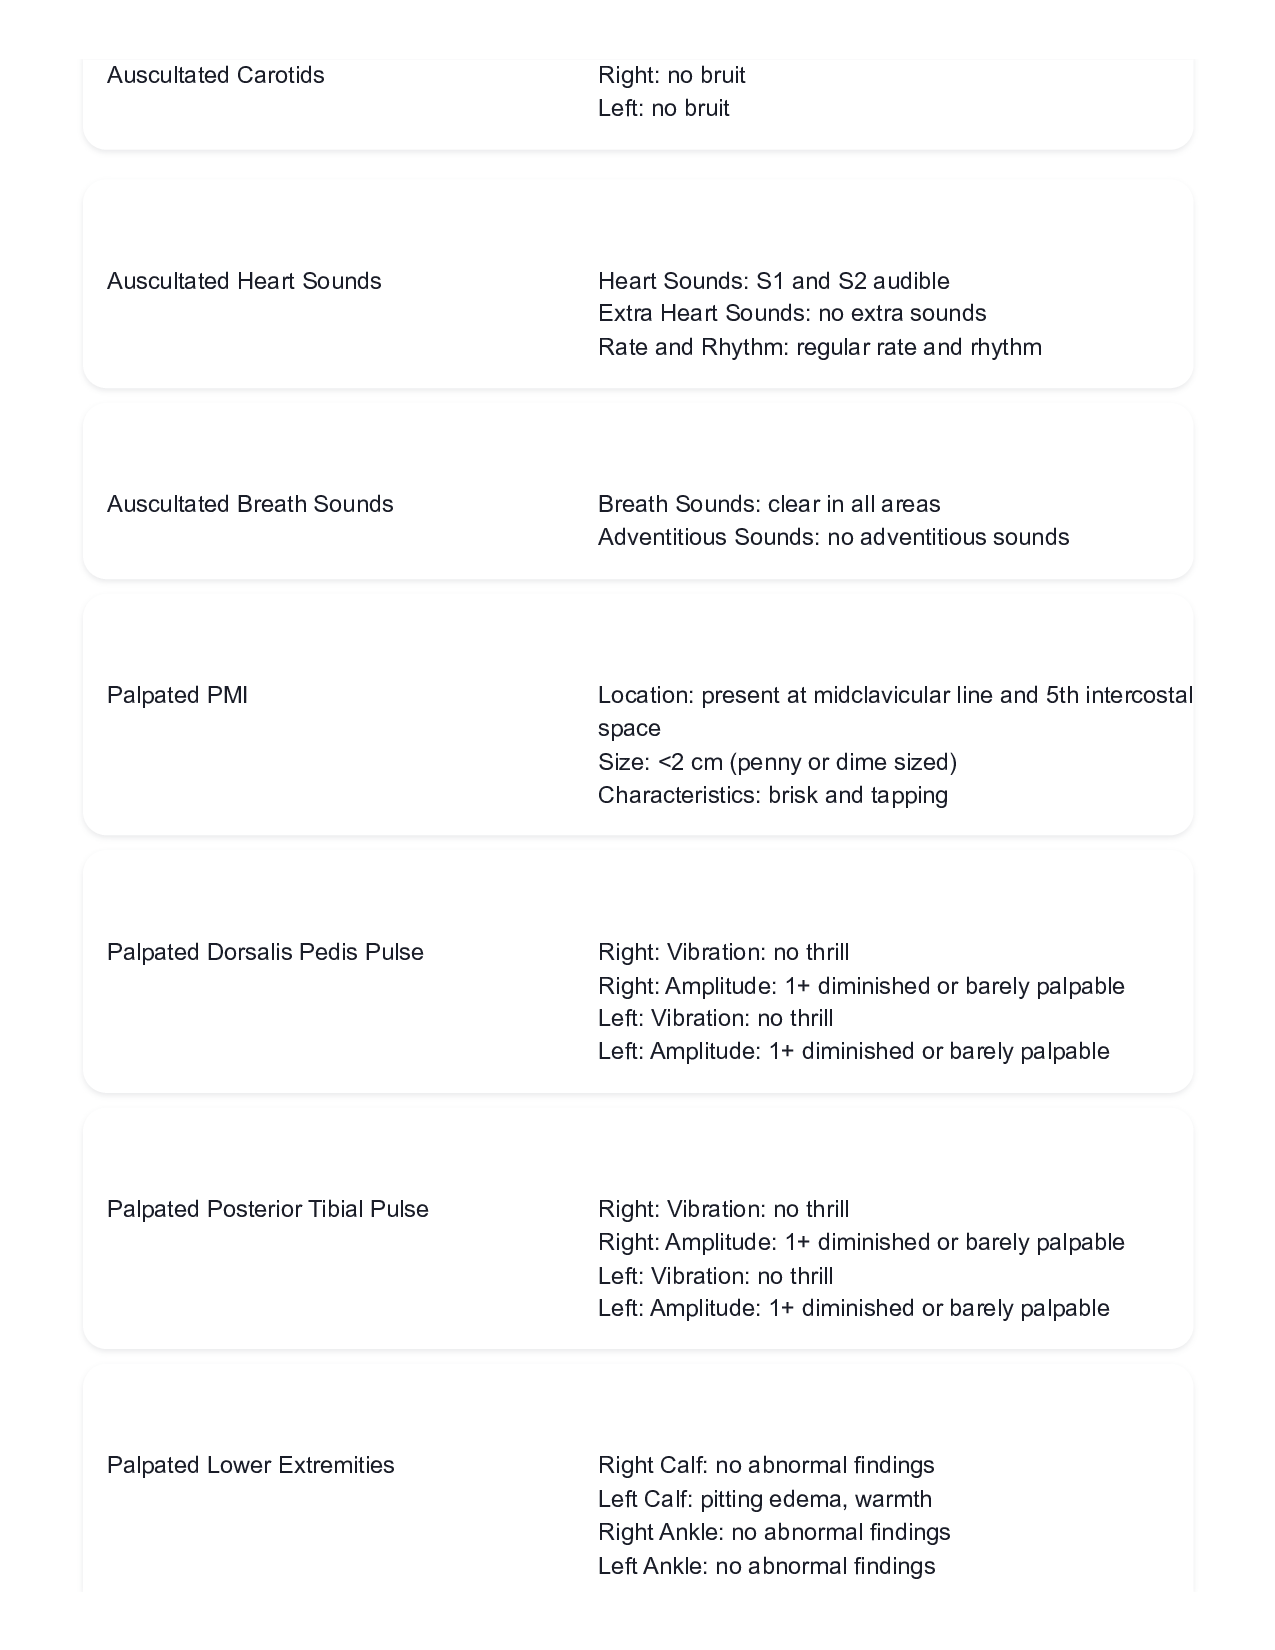Image resolution: width=1275 pixels, height=1650 pixels.
Task: Click the Palpated PMI heading
Action: point(177,695)
